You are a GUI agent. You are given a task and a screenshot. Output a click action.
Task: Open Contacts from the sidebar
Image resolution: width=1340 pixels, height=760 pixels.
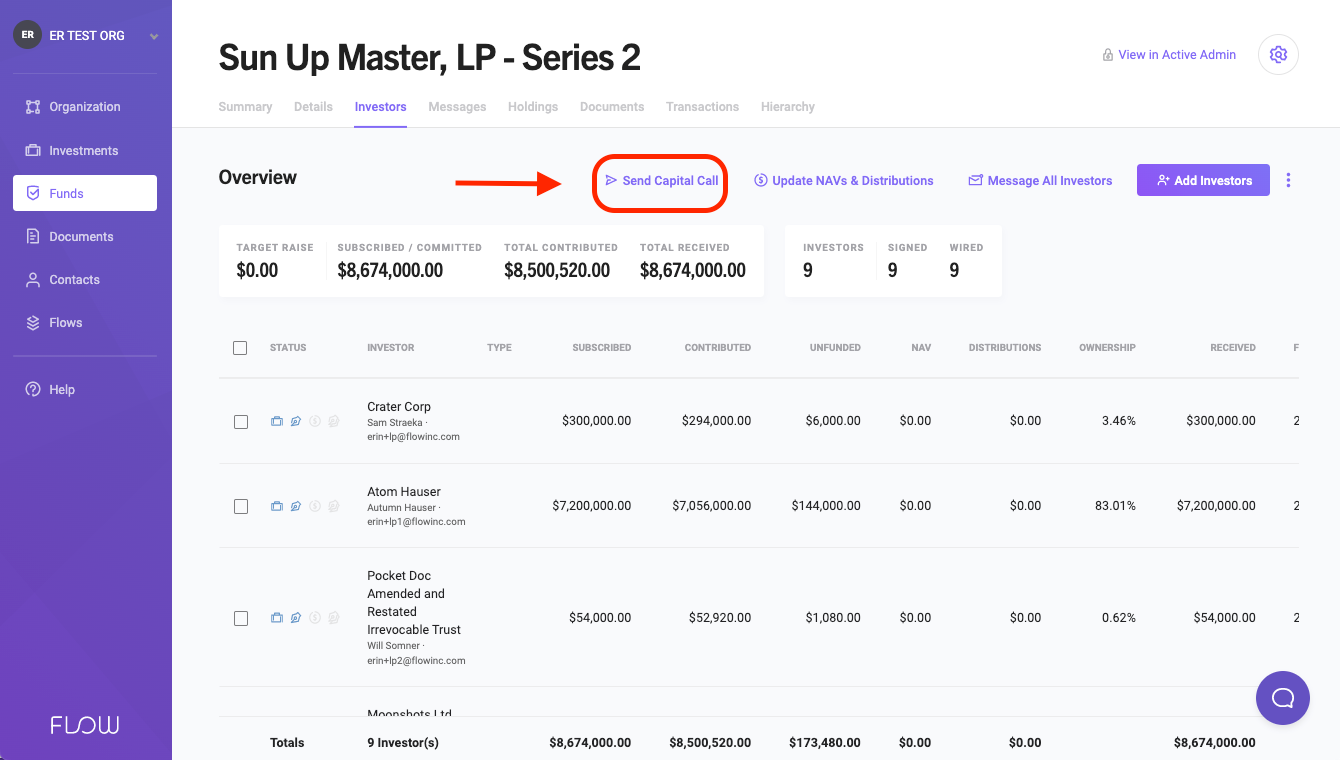[x=74, y=280]
